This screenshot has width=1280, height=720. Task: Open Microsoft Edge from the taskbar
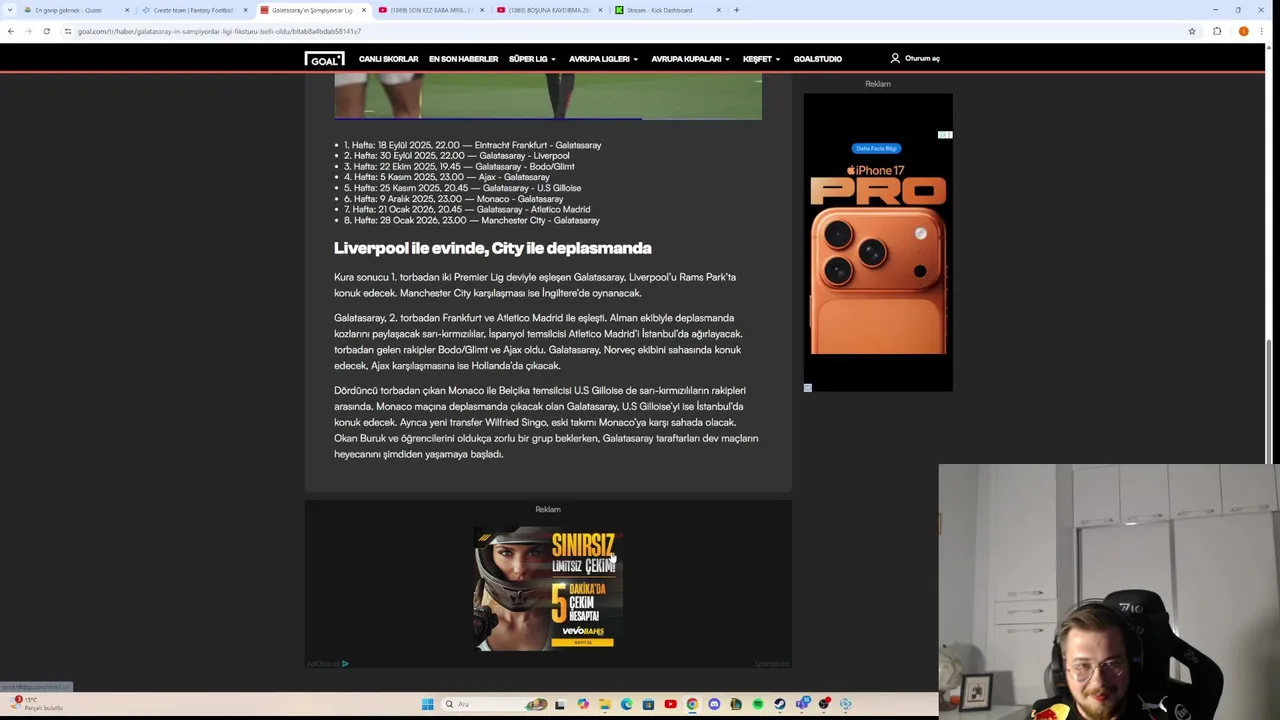626,704
